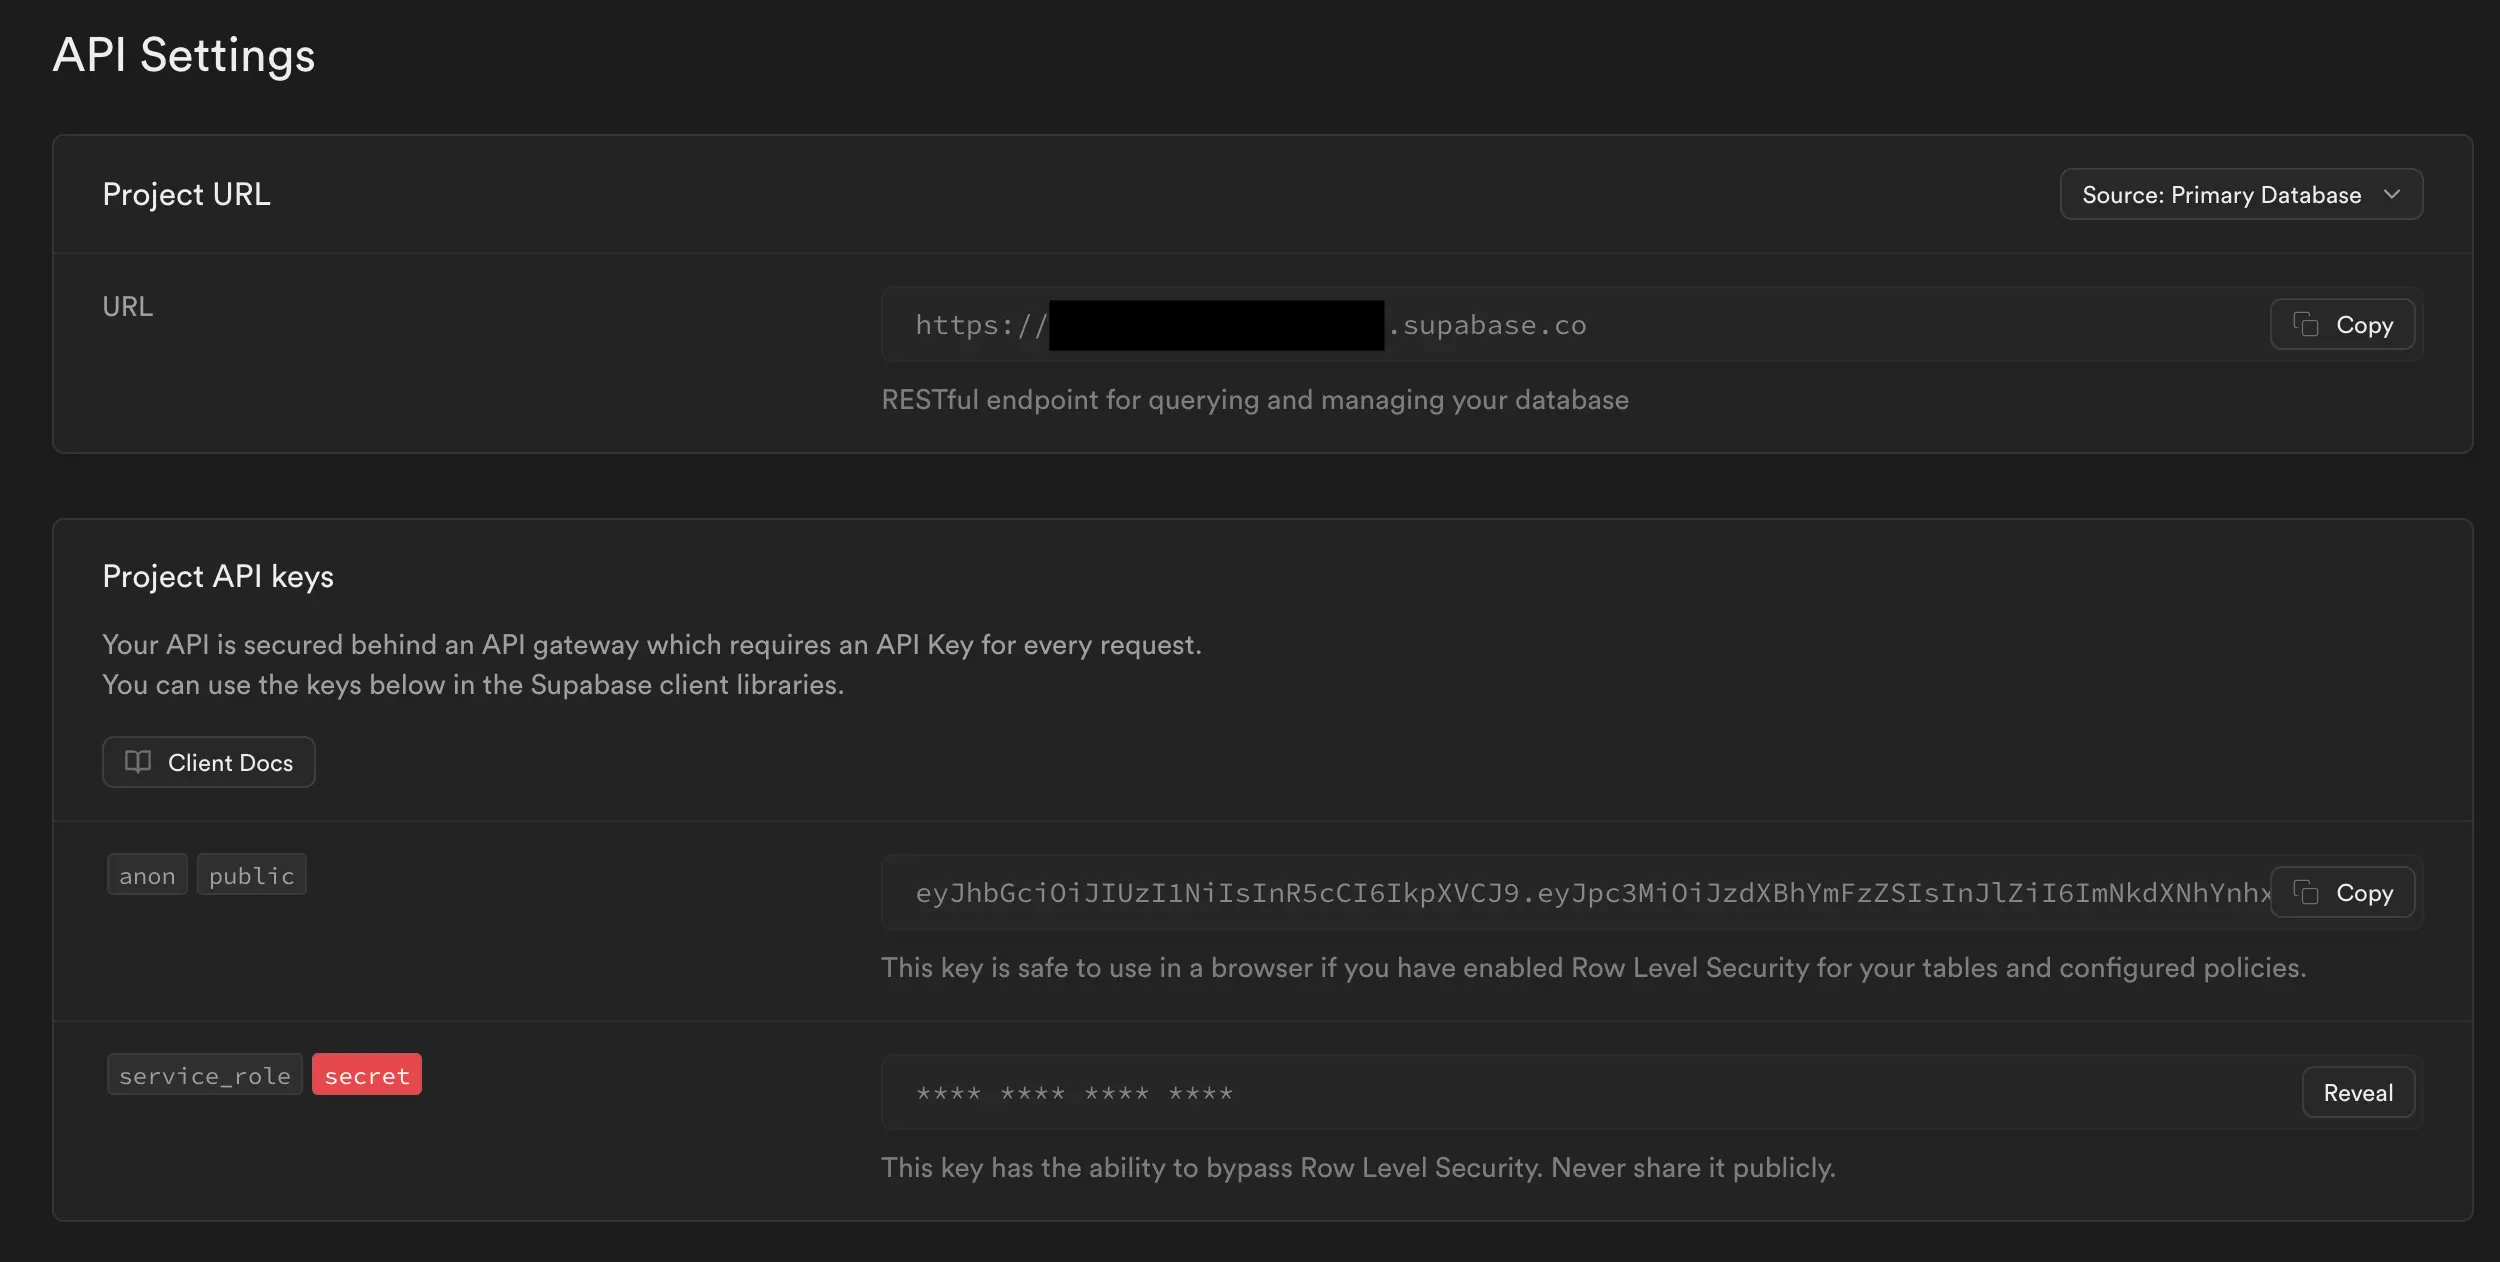
Task: Open Client Docs via the book icon
Action: click(138, 762)
